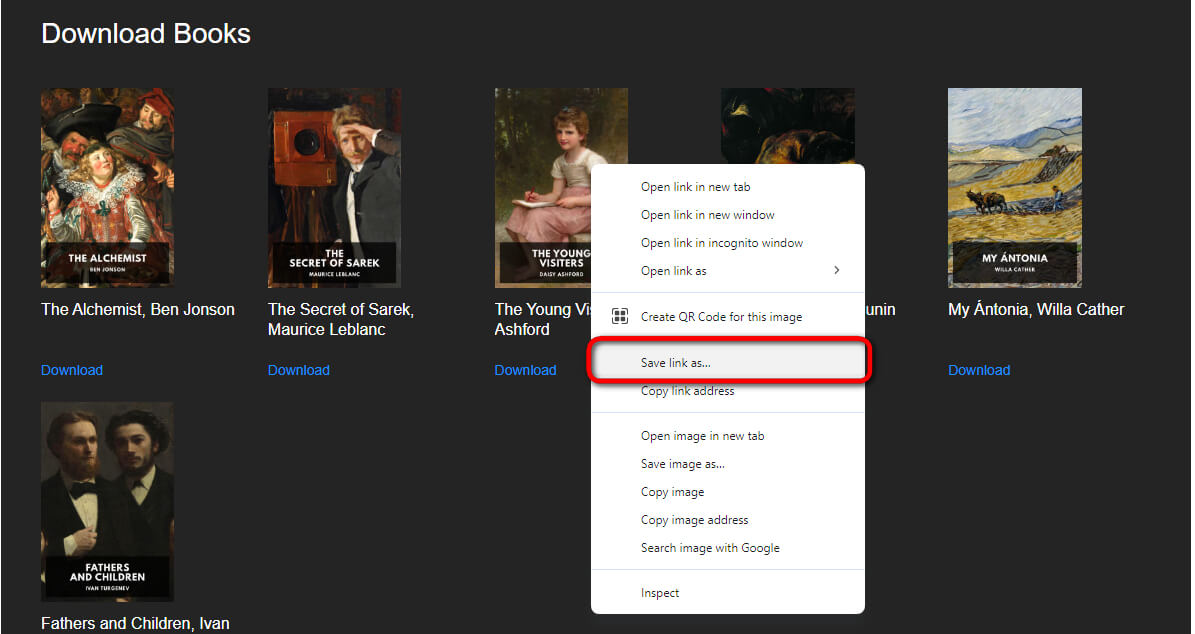Click title text The Alchemist, Ben Jonson

click(x=138, y=309)
